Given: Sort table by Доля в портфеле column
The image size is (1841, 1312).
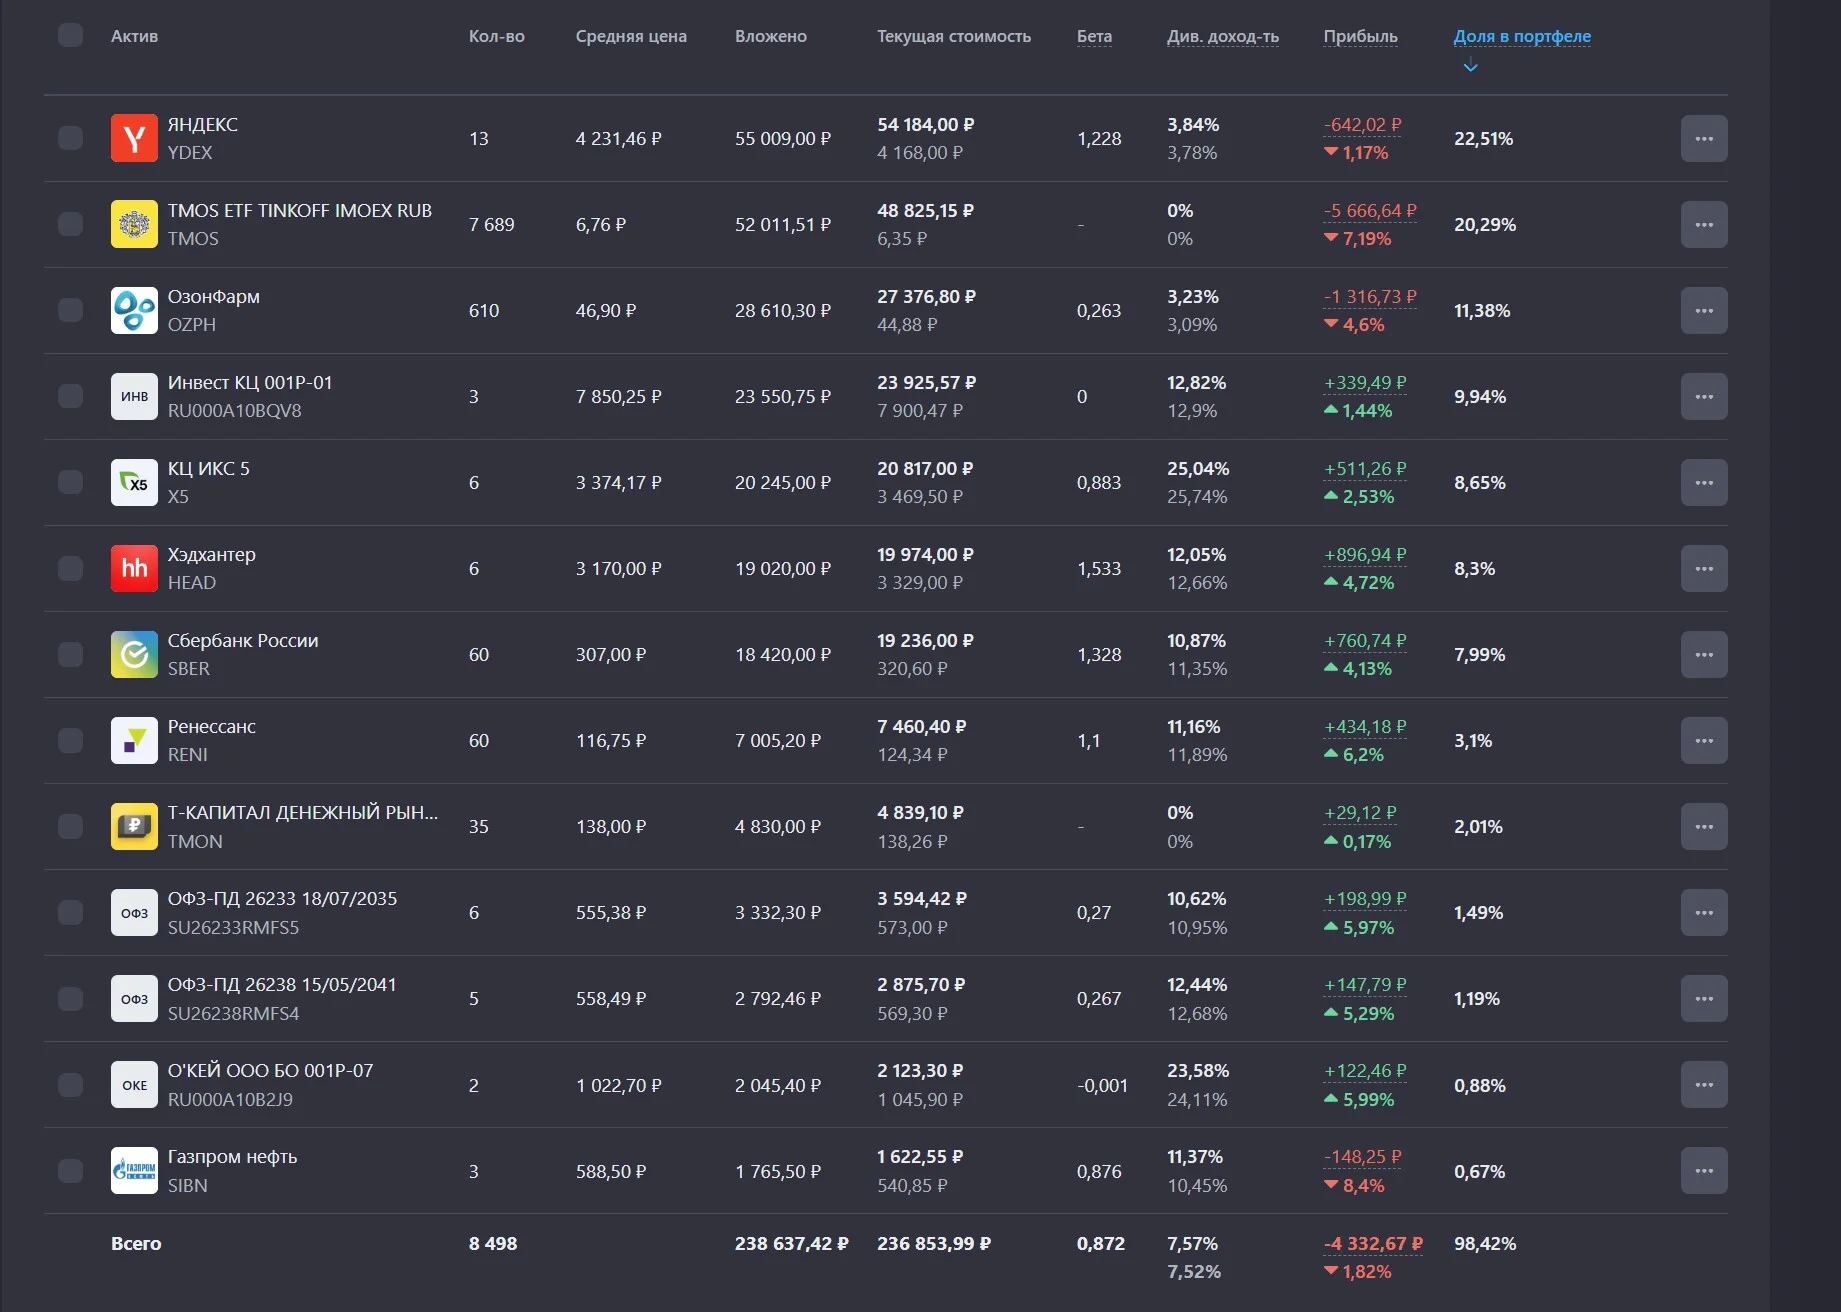Looking at the screenshot, I should click(1522, 36).
